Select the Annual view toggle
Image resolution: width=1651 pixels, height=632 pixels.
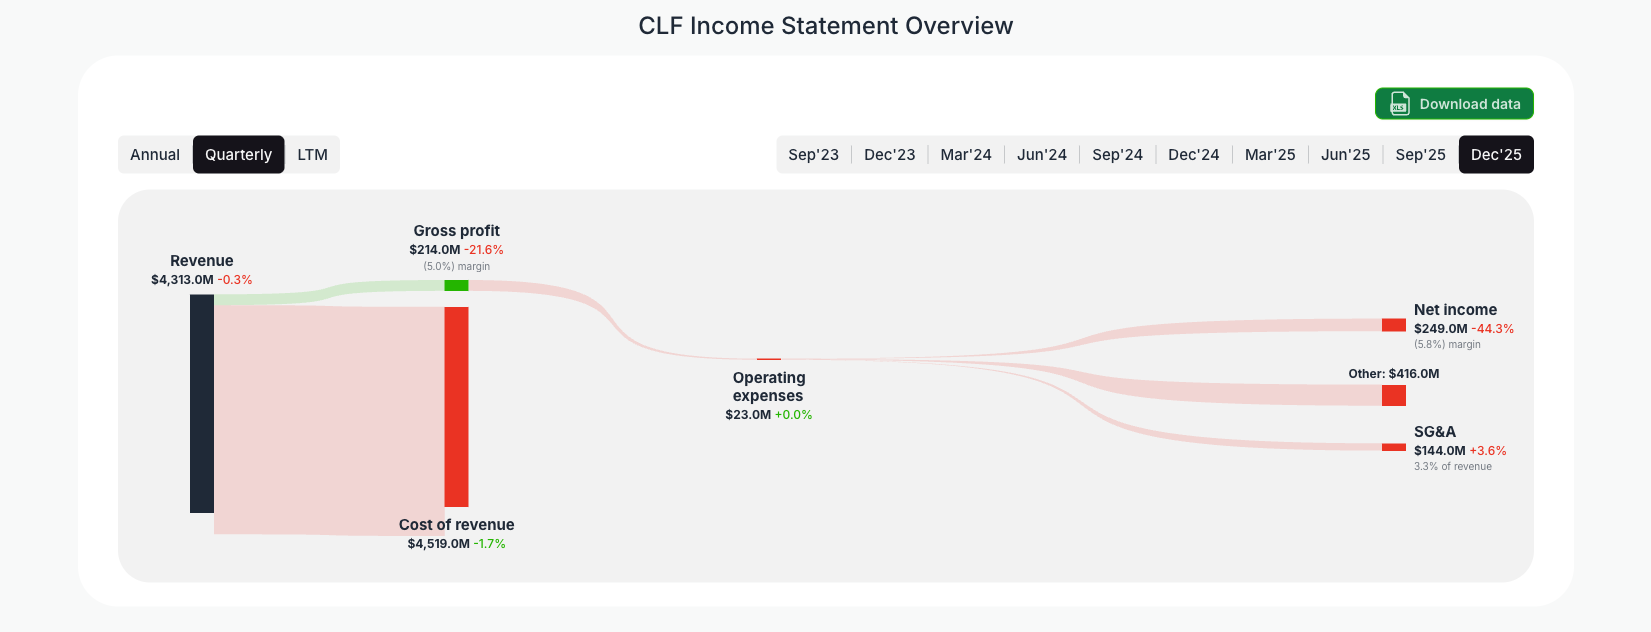coord(155,154)
